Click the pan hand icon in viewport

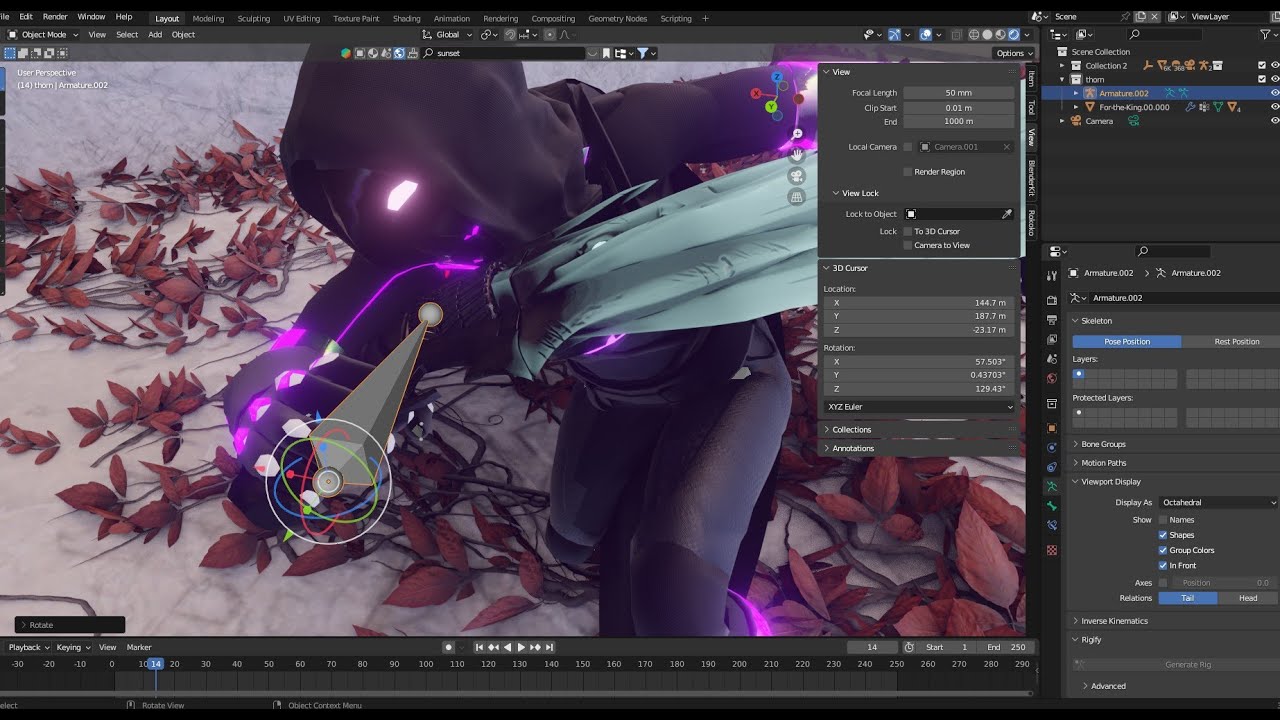coord(797,155)
